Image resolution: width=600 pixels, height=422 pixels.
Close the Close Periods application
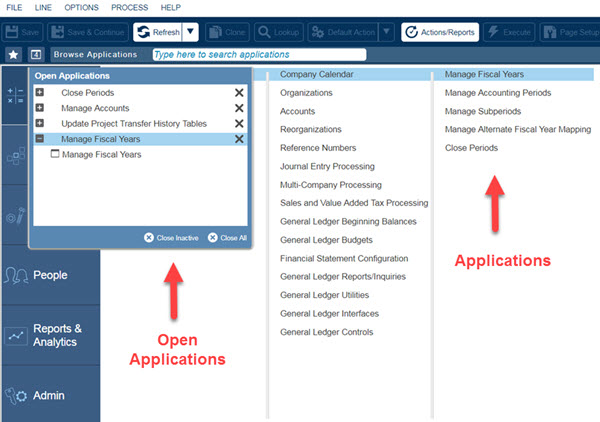[x=239, y=93]
